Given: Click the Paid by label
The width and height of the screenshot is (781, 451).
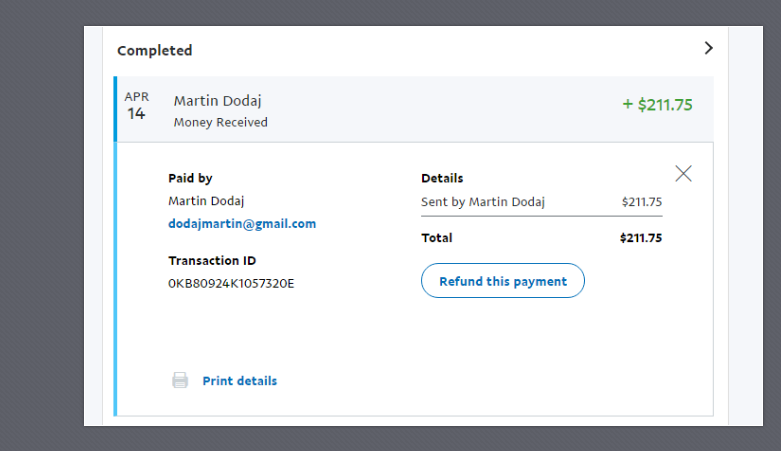Looking at the screenshot, I should pyautogui.click(x=190, y=178).
